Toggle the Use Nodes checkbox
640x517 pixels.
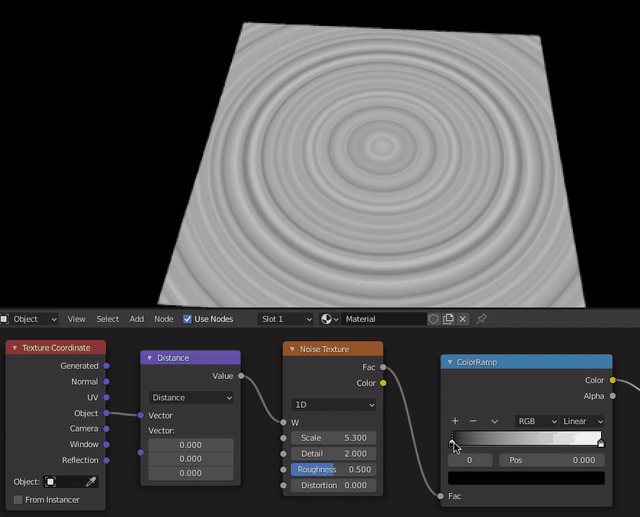pyautogui.click(x=187, y=319)
